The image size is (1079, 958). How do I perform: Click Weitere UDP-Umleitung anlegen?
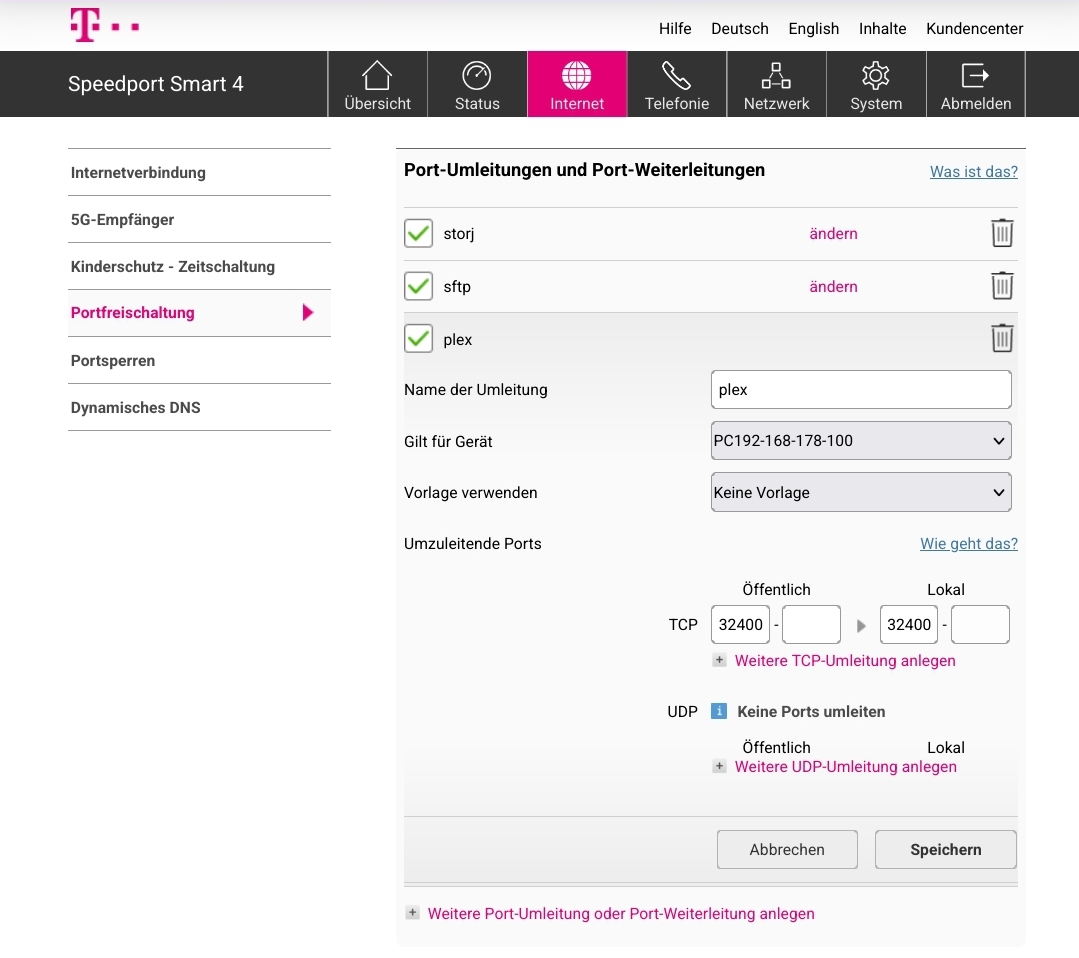point(846,767)
